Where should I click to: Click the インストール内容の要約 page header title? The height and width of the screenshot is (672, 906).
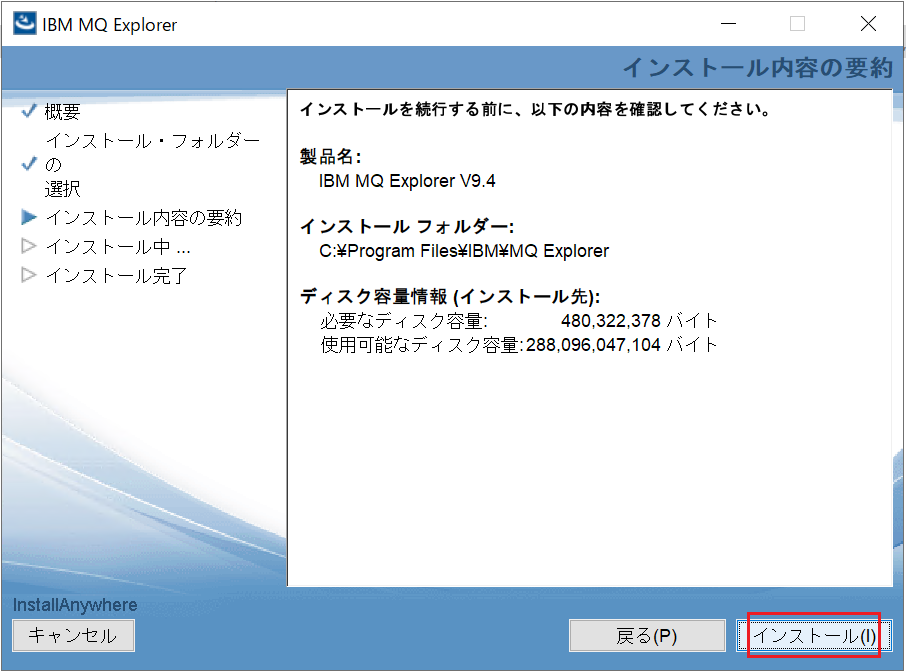(758, 68)
